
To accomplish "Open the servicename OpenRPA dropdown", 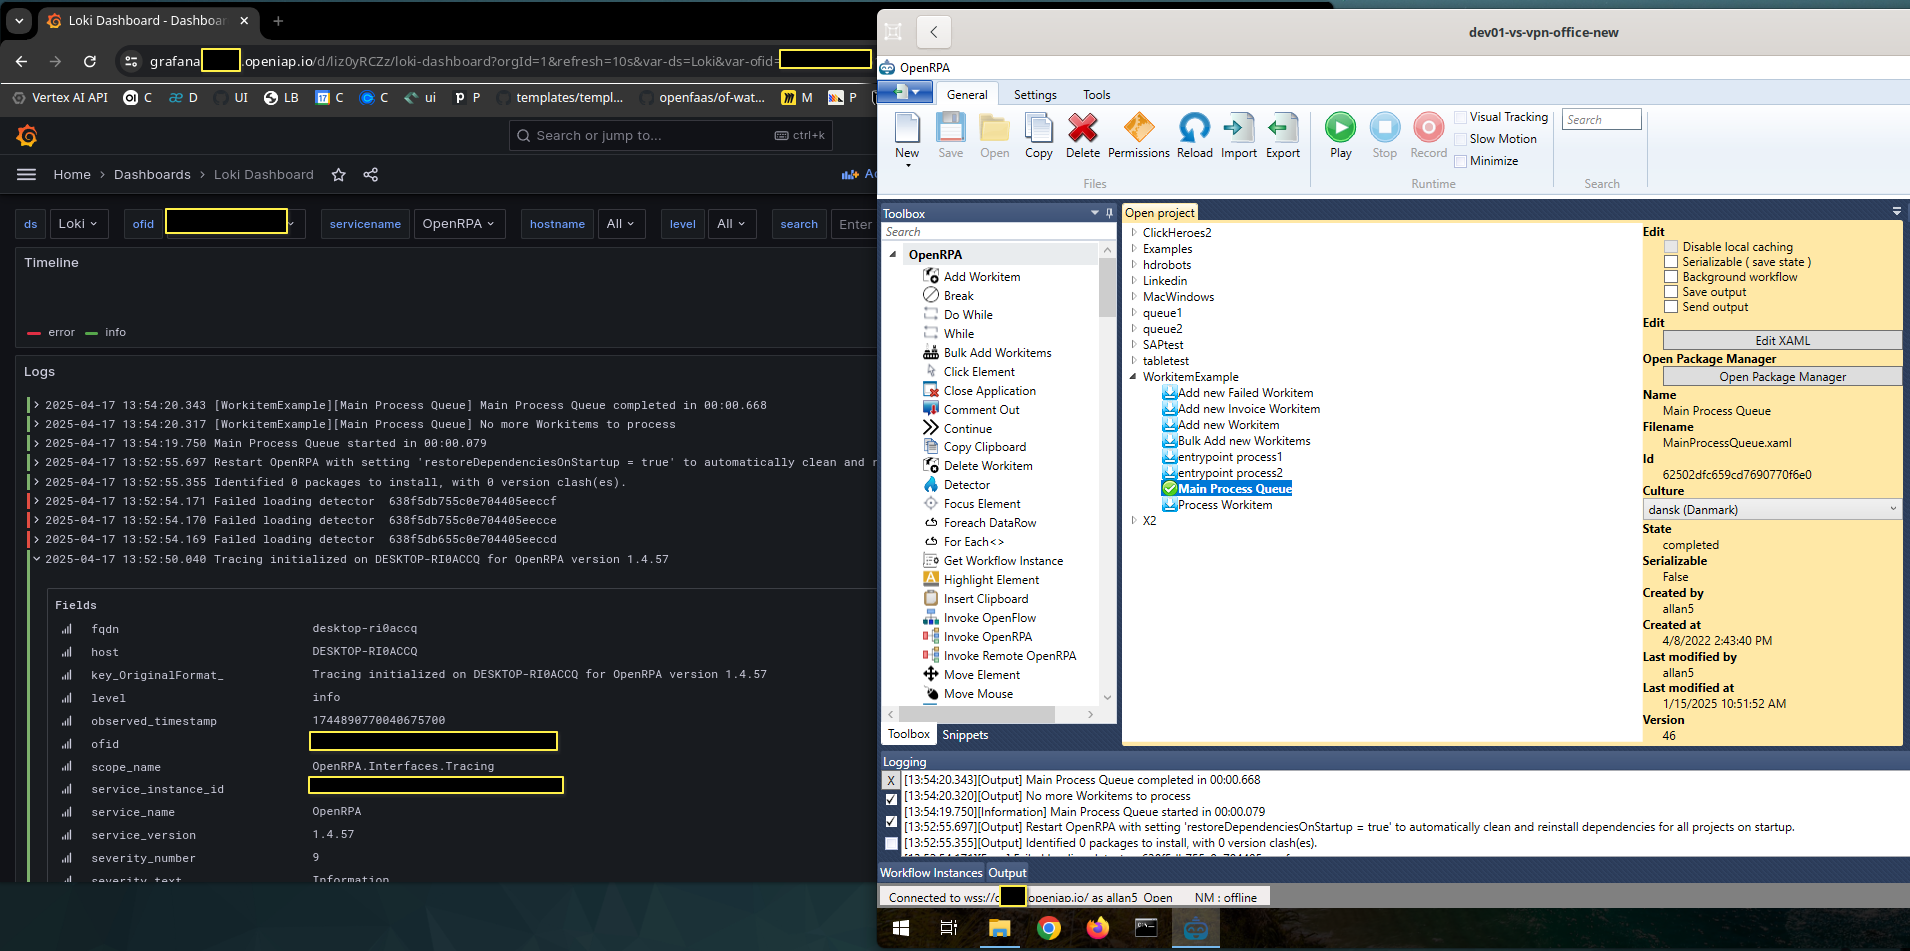I will click(x=459, y=224).
